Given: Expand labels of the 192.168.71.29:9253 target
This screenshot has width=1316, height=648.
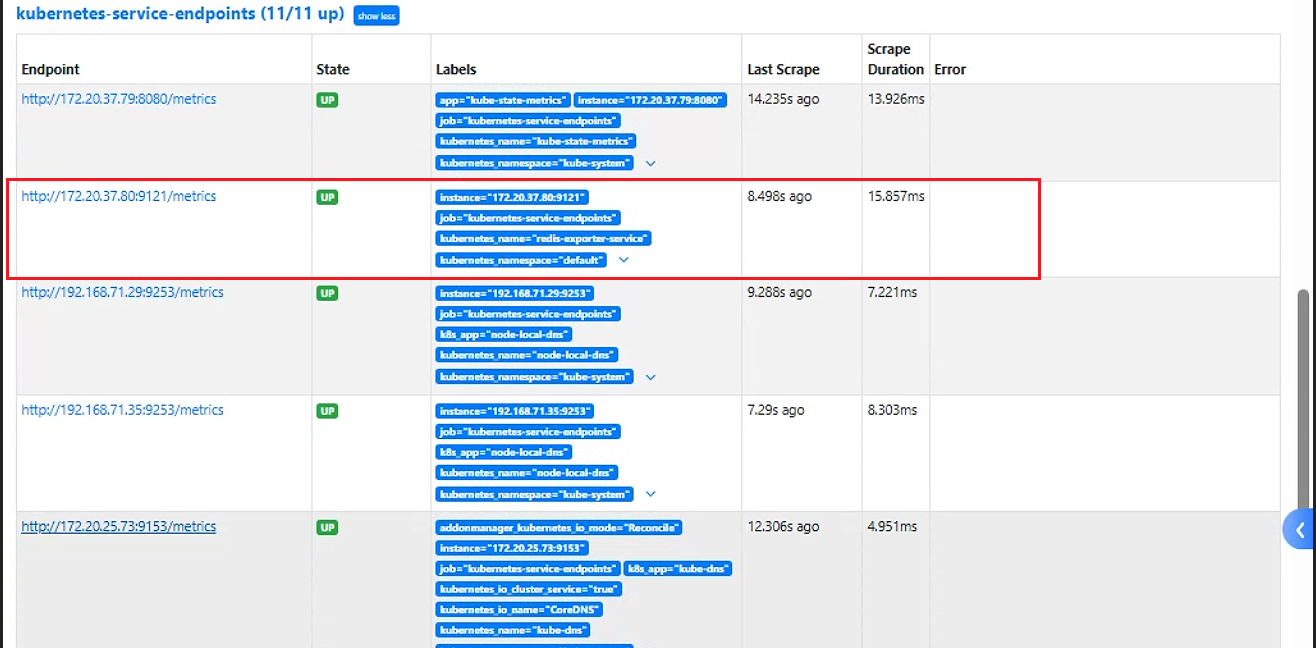Looking at the screenshot, I should click(650, 377).
